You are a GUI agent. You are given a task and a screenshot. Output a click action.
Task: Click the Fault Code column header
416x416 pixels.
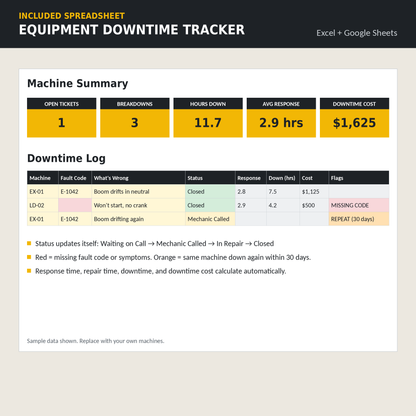[x=75, y=178]
